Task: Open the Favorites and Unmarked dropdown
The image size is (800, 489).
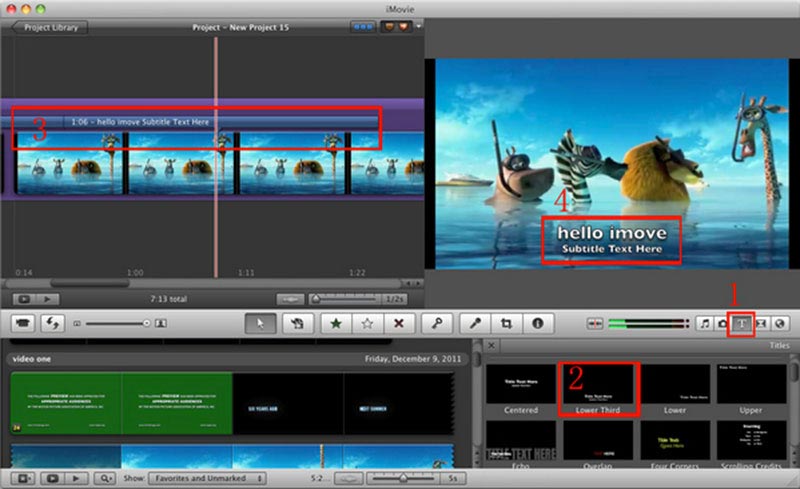Action: [x=205, y=479]
